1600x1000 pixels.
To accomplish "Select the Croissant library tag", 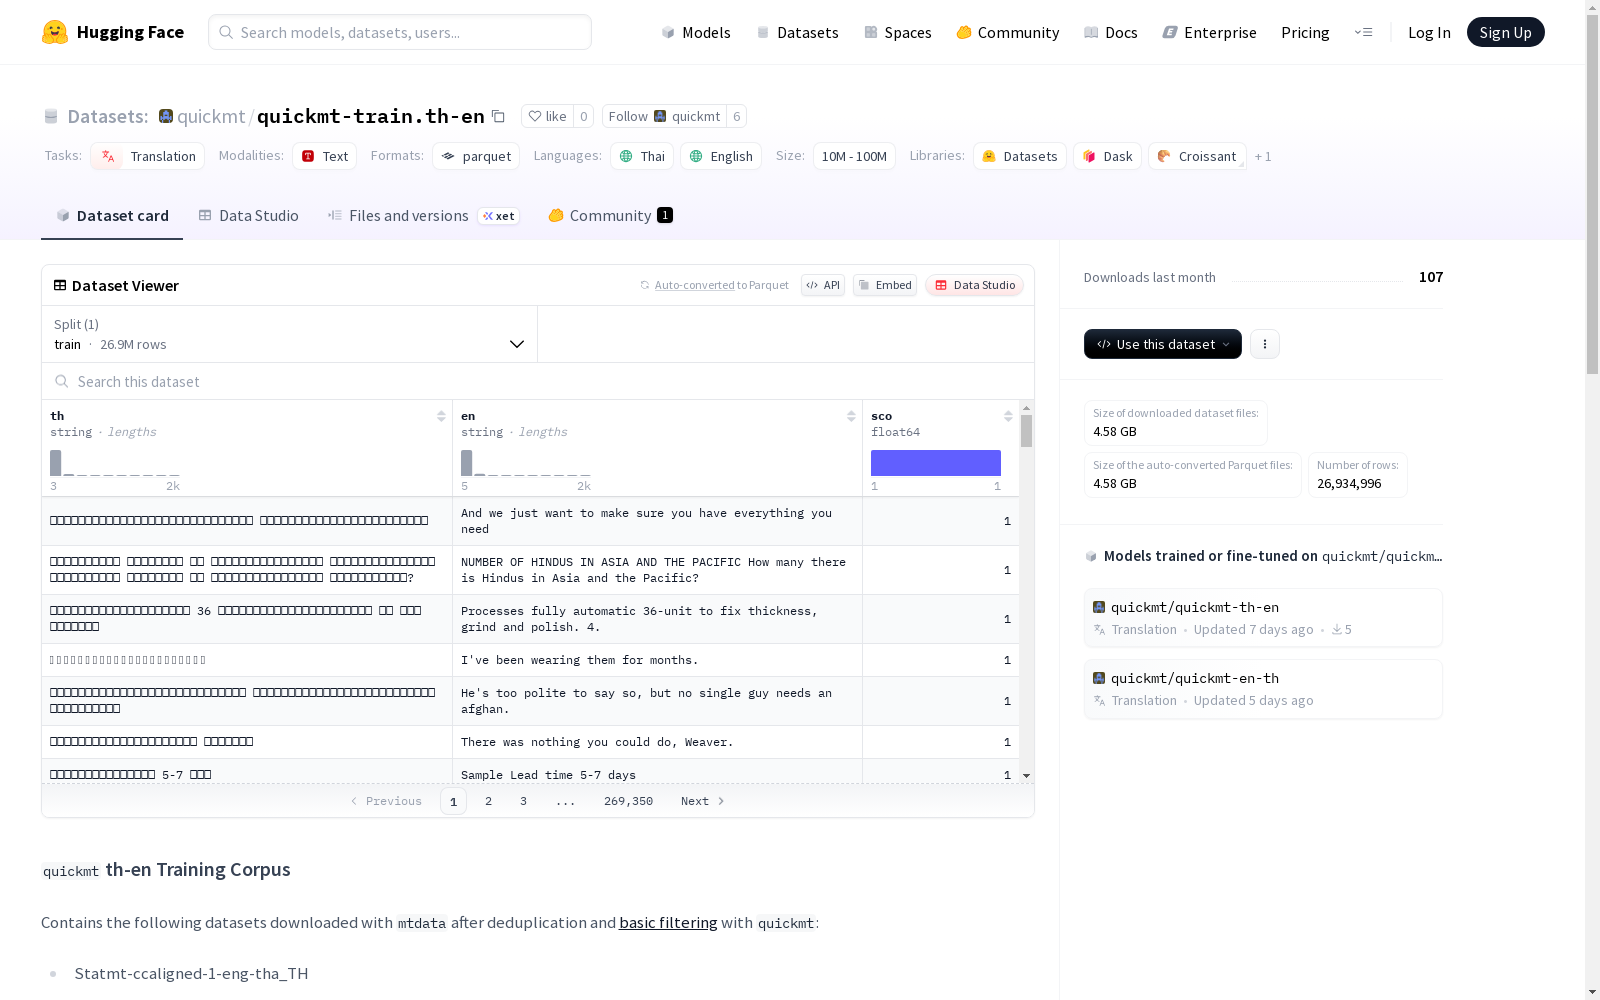I will click(1197, 156).
